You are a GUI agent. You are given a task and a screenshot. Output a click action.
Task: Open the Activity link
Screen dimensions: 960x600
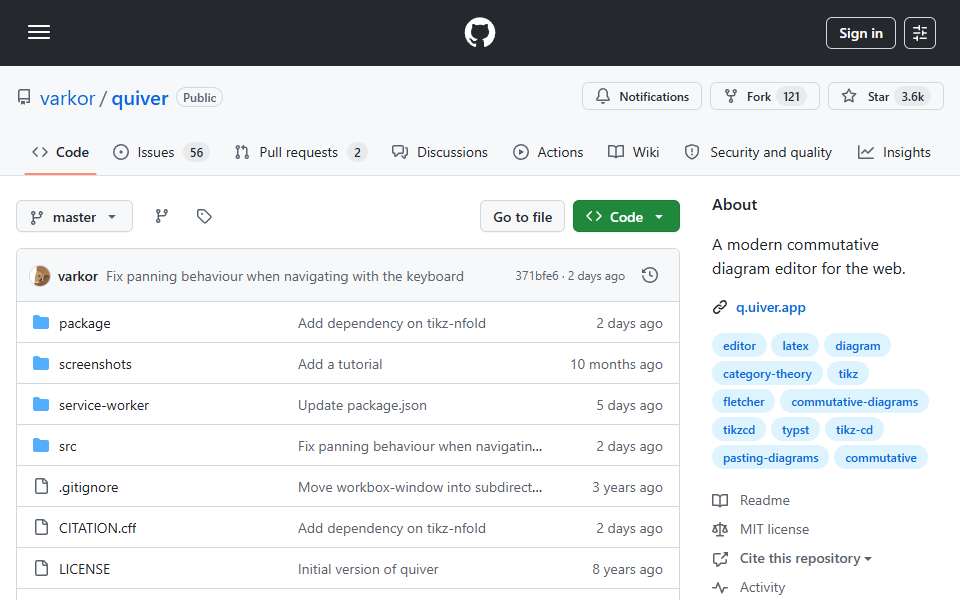coord(749,588)
